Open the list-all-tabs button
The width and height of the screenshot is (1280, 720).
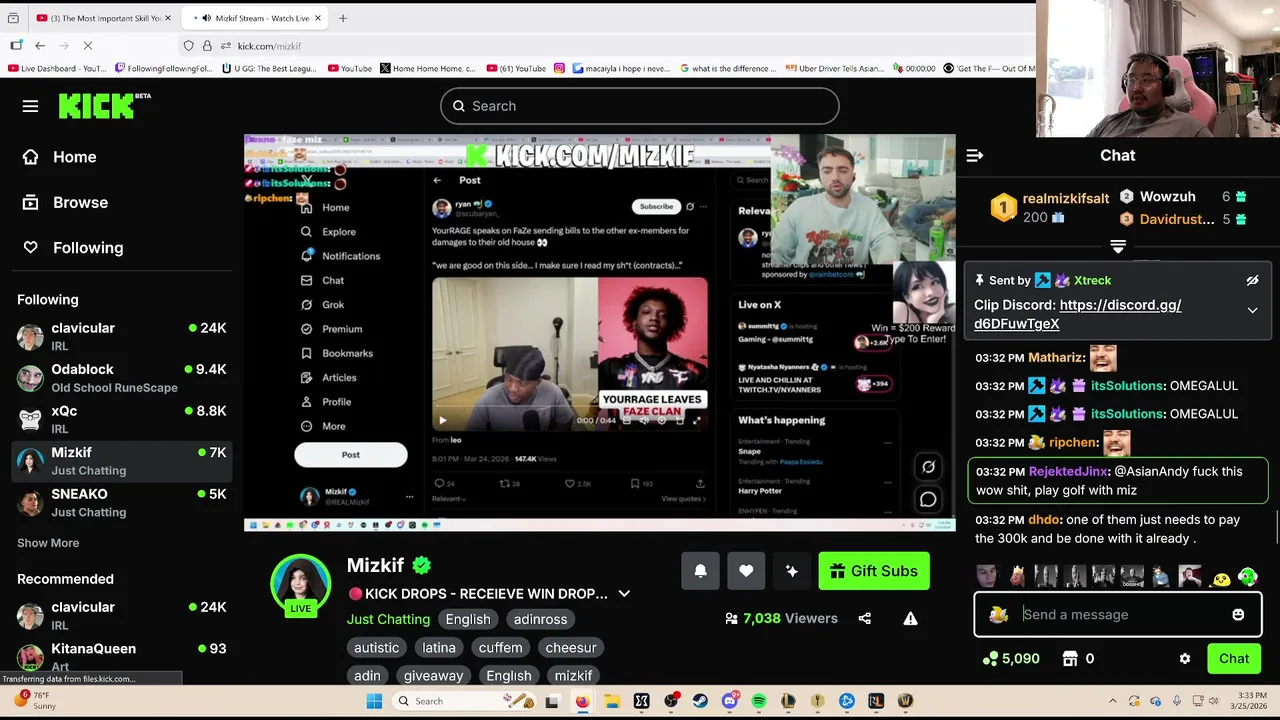[13, 18]
